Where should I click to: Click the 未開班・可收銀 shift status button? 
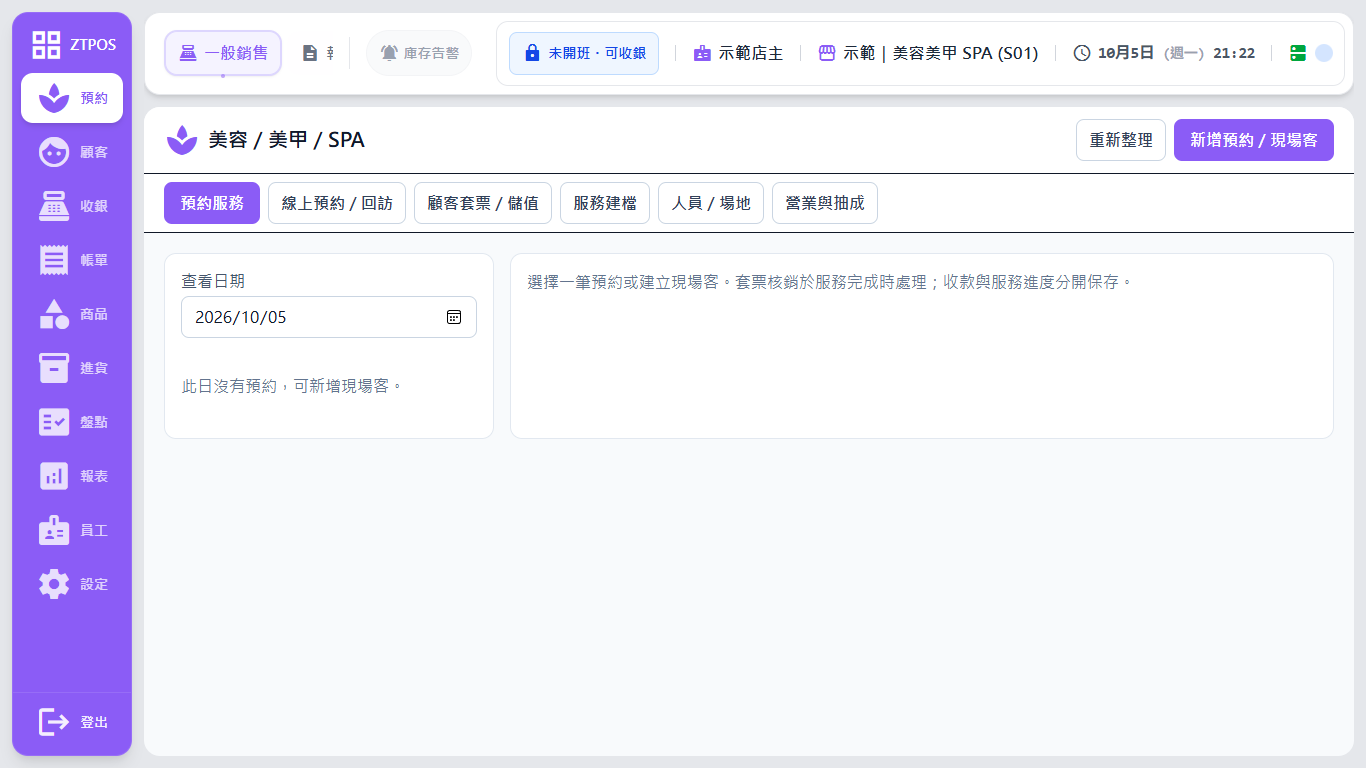(x=584, y=53)
